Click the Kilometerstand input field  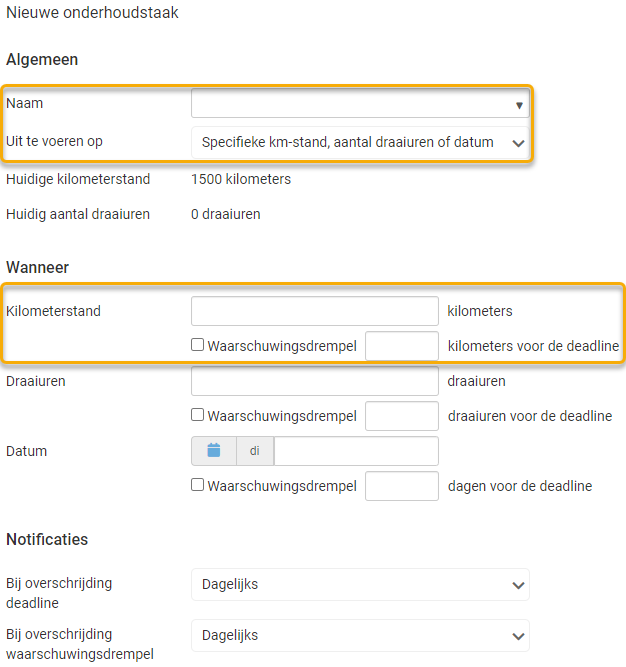tap(314, 311)
